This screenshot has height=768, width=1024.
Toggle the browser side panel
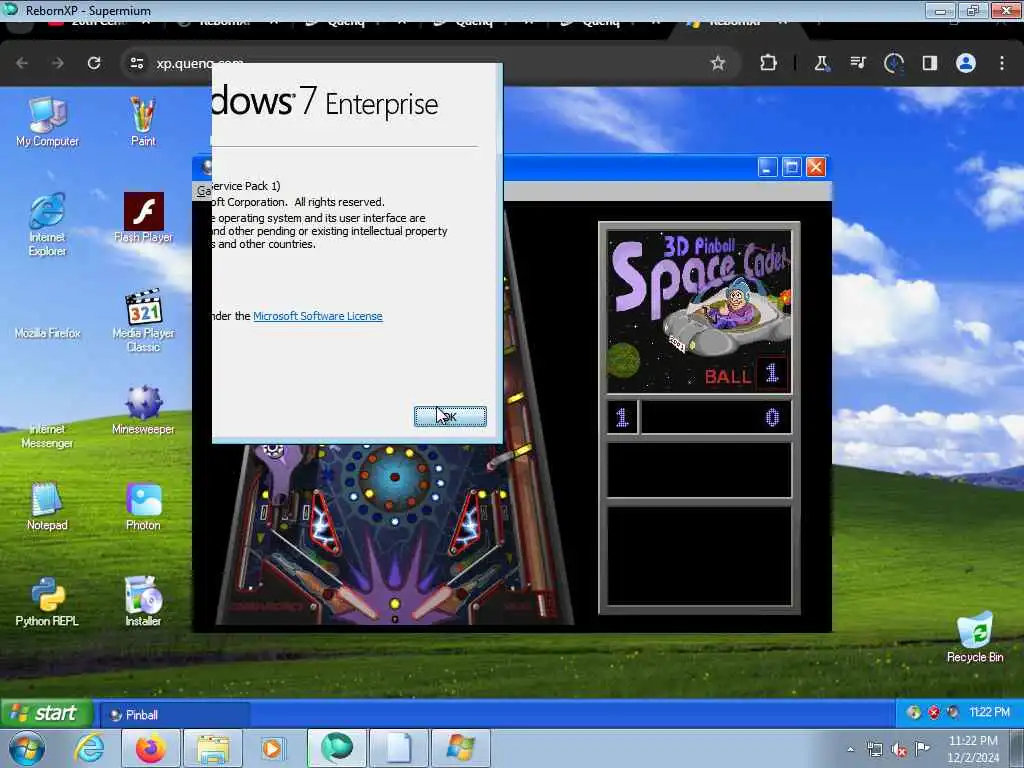pos(929,63)
